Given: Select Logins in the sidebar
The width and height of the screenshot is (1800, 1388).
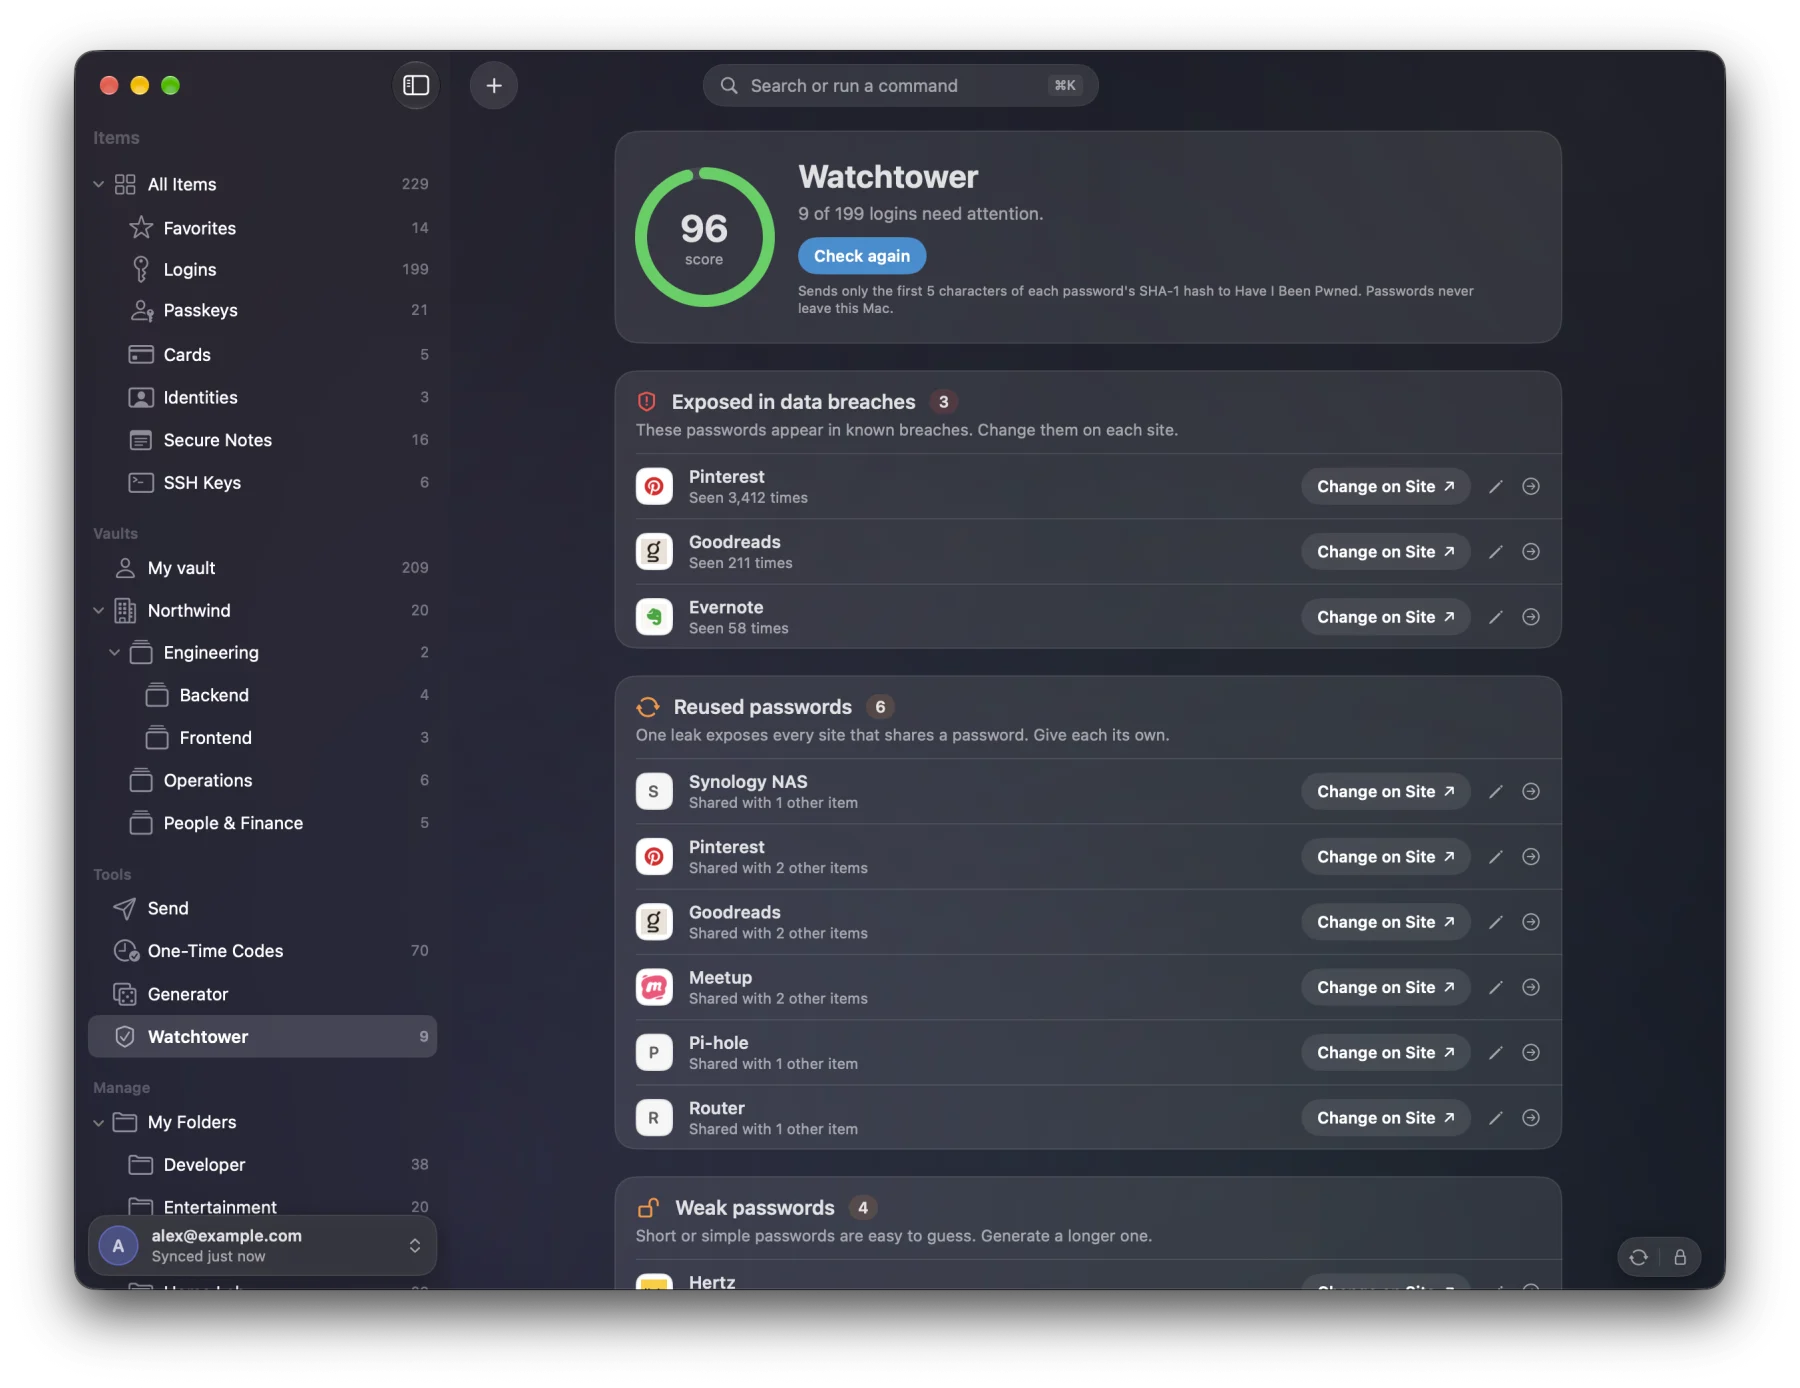Looking at the screenshot, I should [x=263, y=269].
